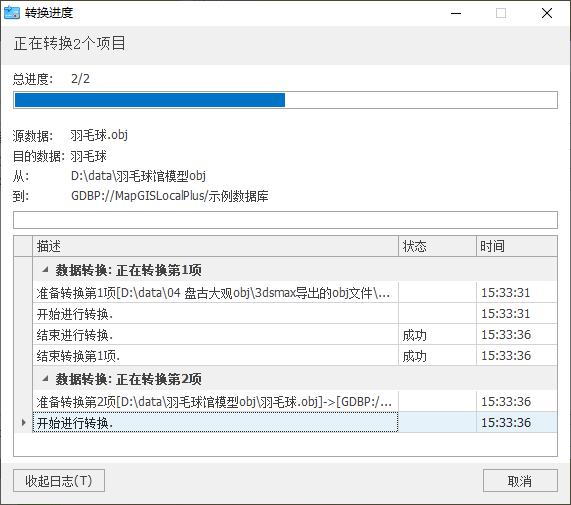Click the 收起日志(T) button
571x505 pixels.
point(59,481)
